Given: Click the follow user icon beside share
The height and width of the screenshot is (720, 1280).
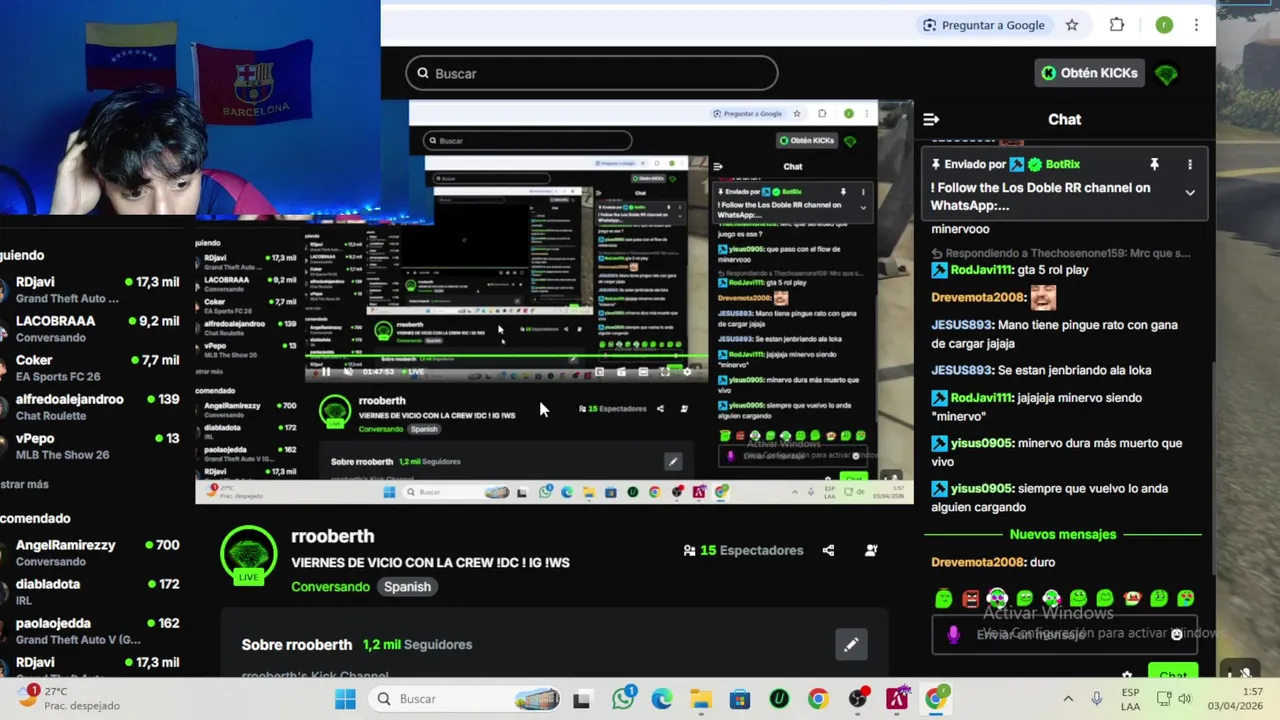Looking at the screenshot, I should coord(871,550).
